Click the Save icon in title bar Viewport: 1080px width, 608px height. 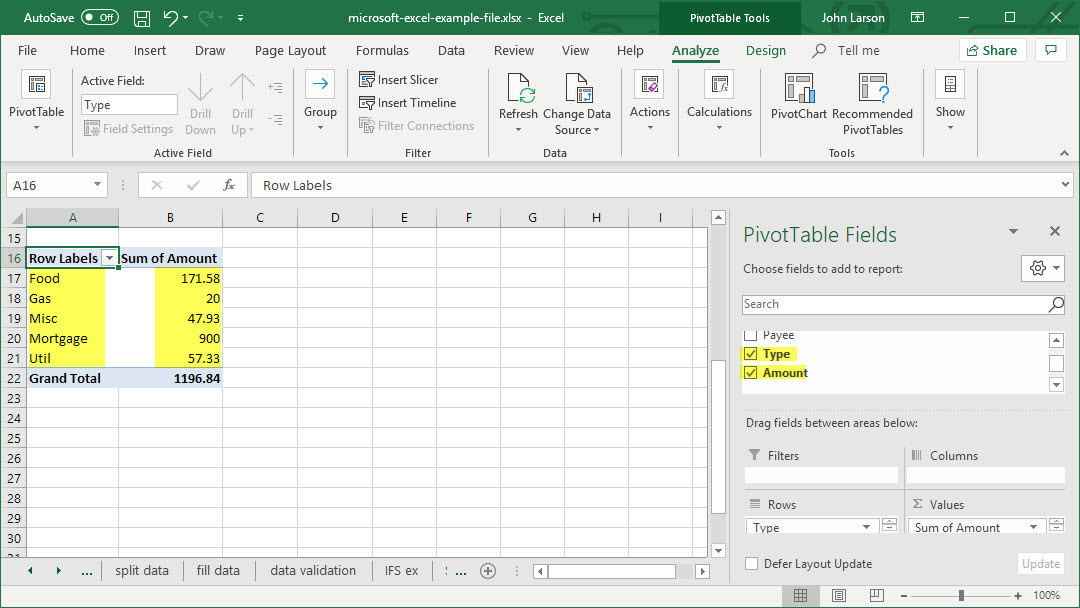point(142,18)
